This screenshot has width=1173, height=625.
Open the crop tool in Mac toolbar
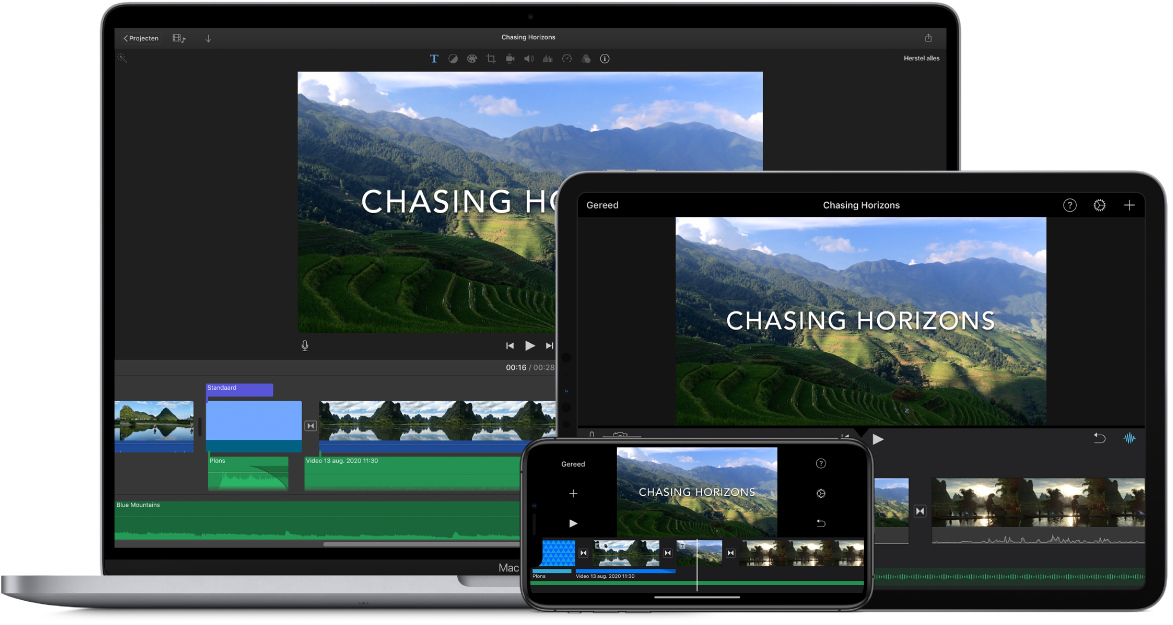pos(491,59)
